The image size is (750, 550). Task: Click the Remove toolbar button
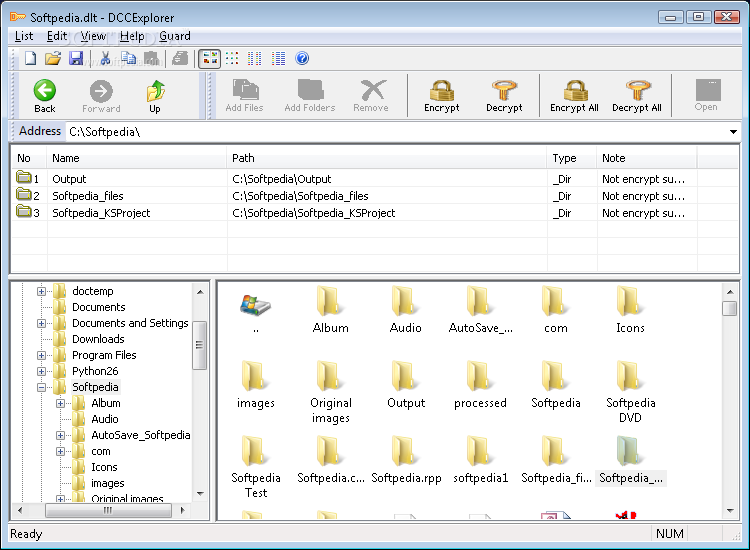pyautogui.click(x=371, y=95)
